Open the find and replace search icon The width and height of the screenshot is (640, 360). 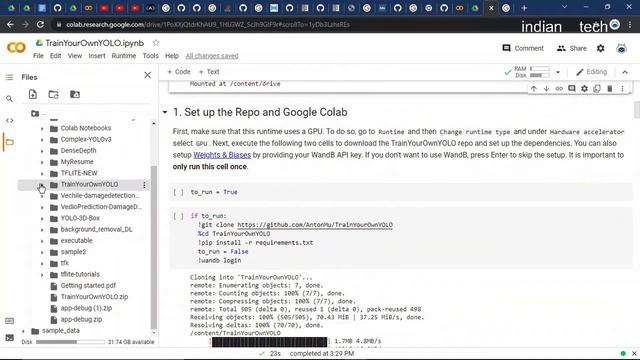[9, 99]
